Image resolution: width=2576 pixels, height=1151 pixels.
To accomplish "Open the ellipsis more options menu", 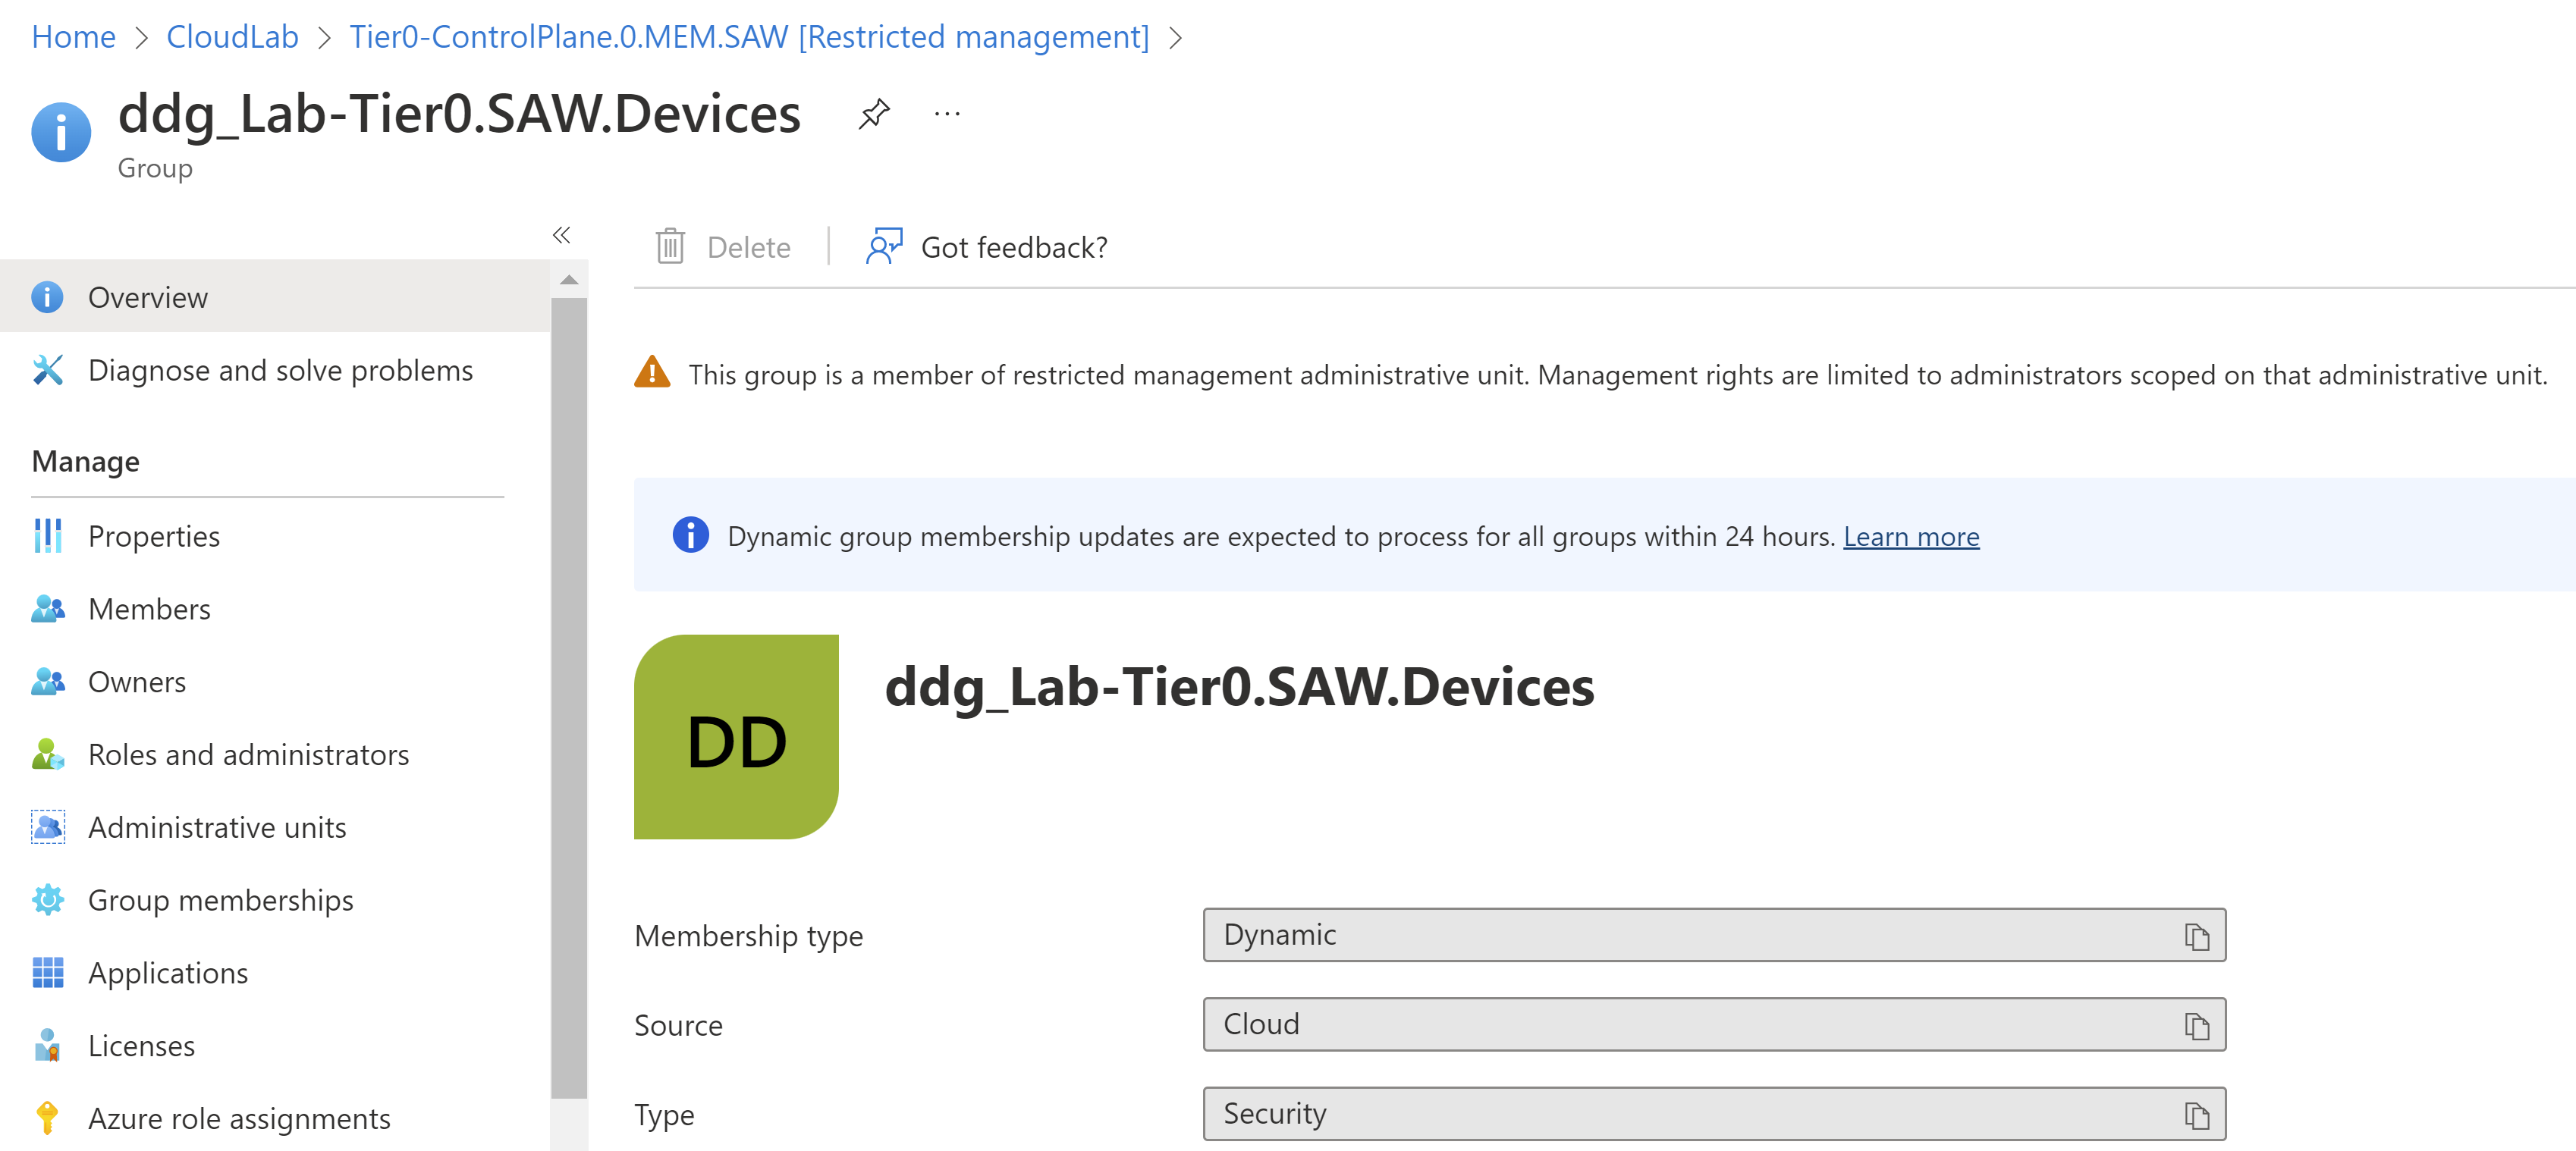I will (947, 114).
